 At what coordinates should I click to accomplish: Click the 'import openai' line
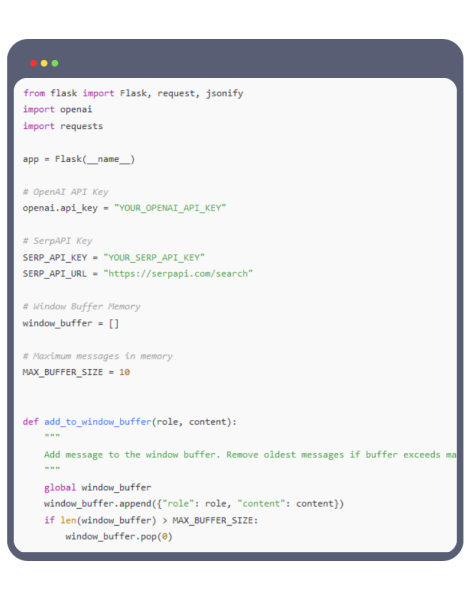[x=57, y=109]
